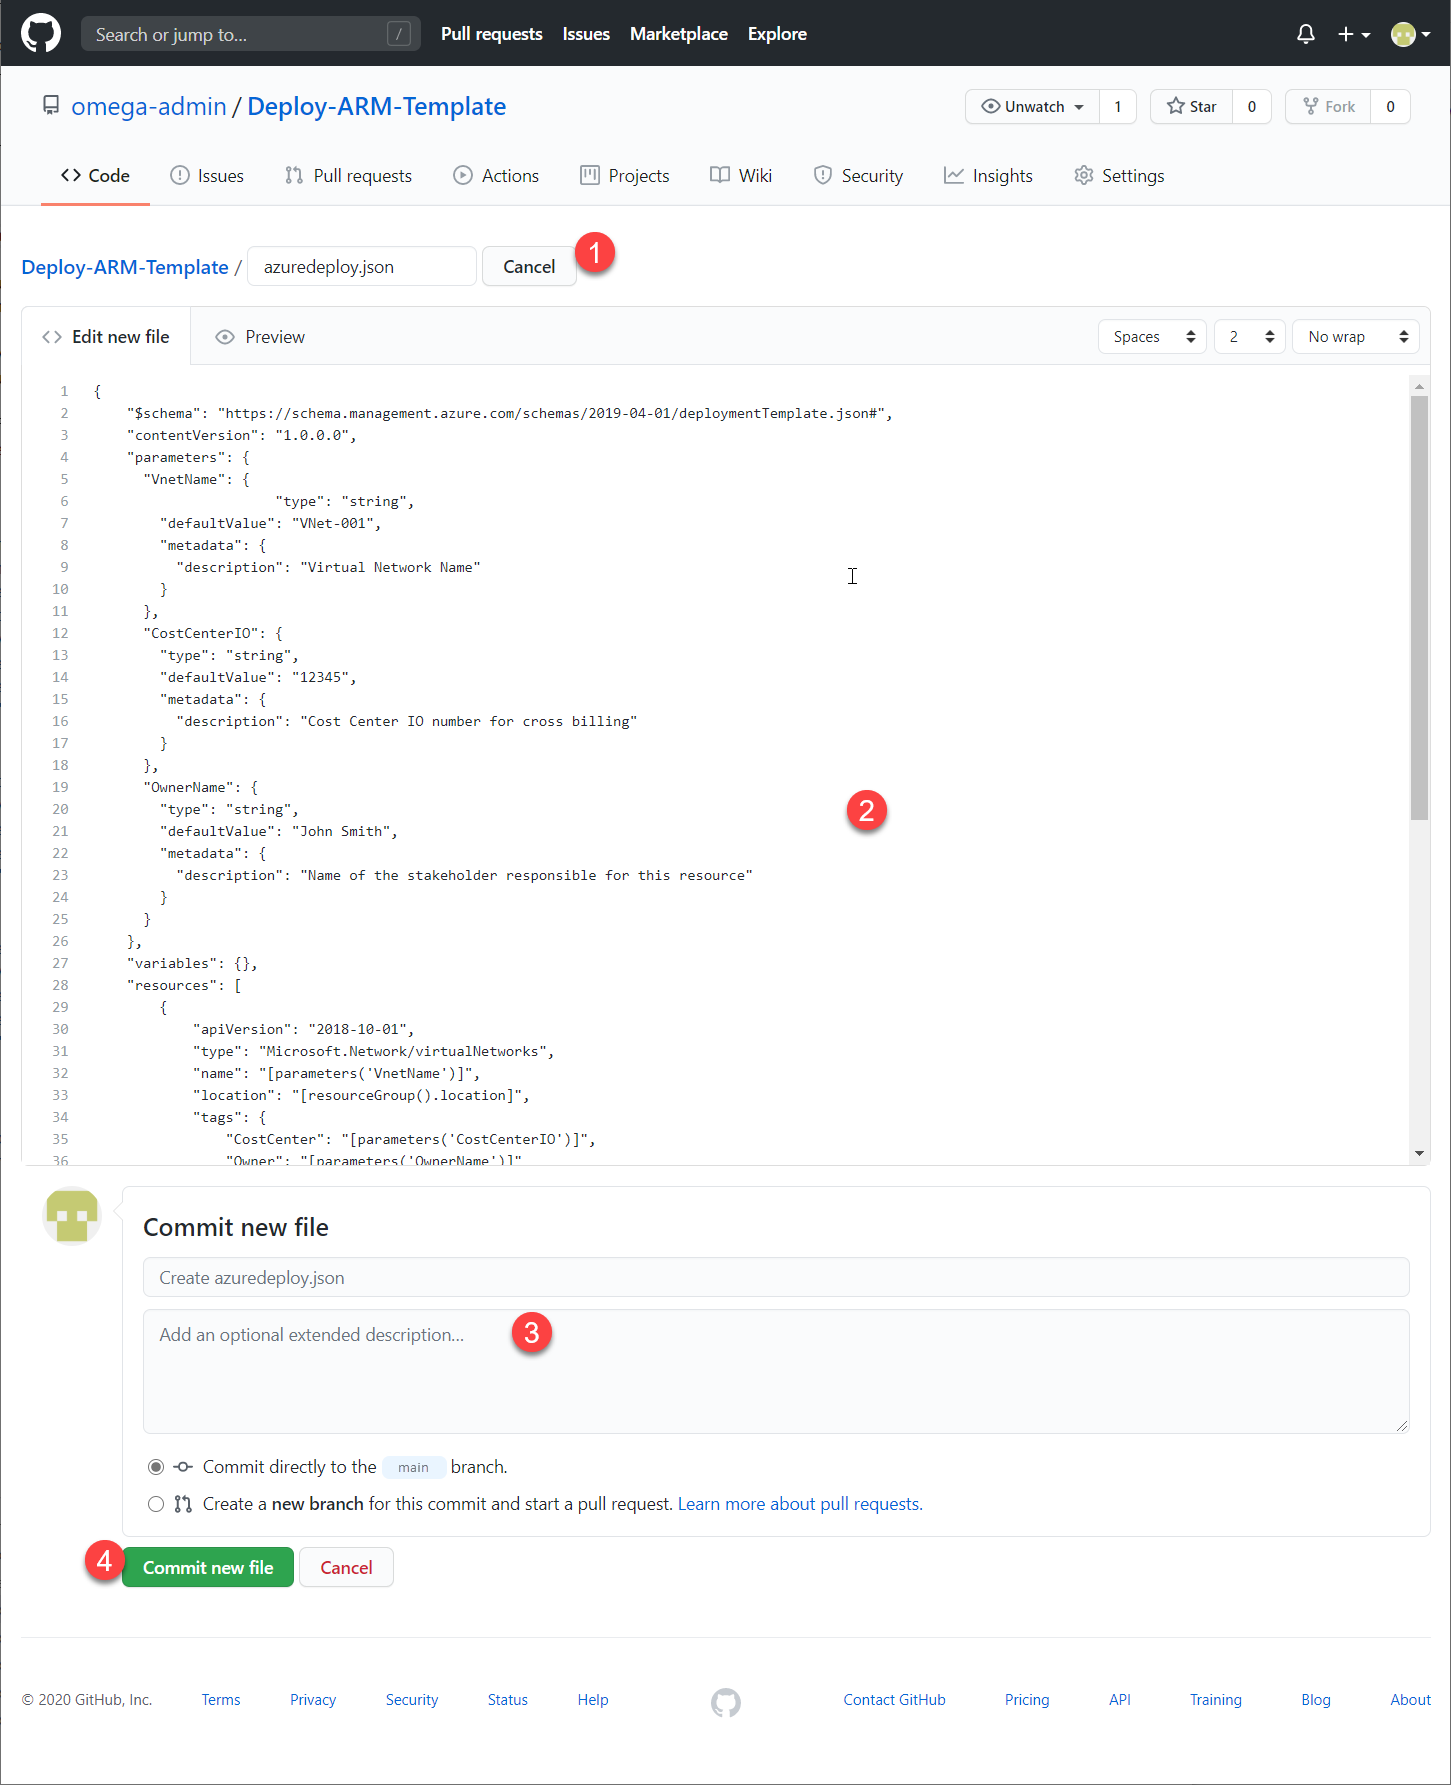
Task: Click the line containing "contentVersion"
Action: tap(242, 435)
